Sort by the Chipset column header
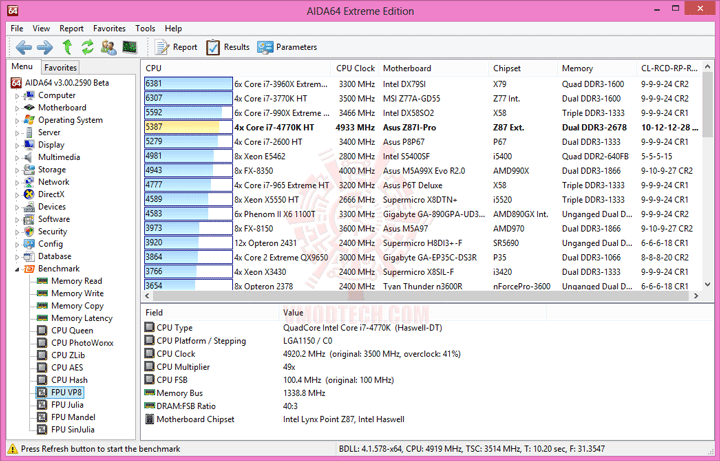 click(x=523, y=68)
